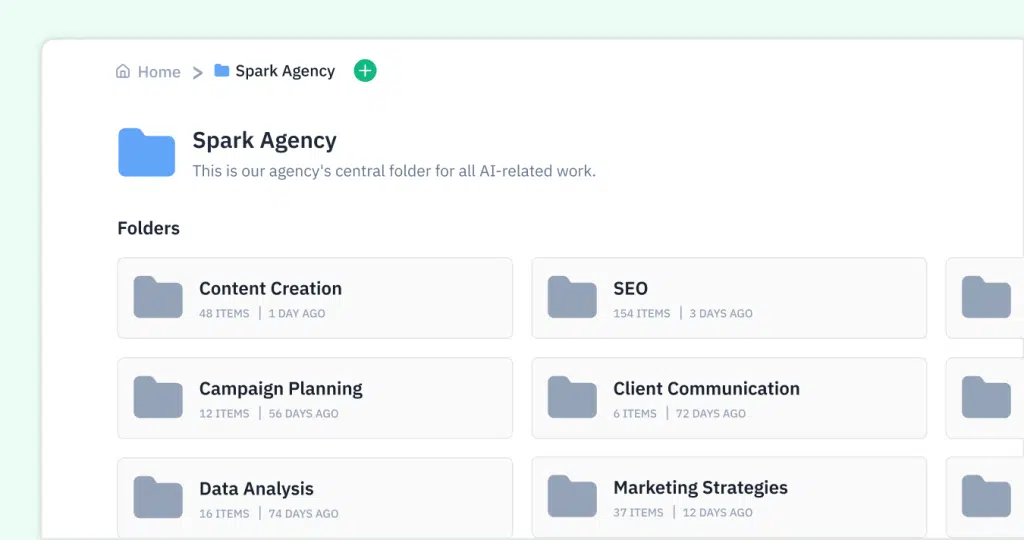Click the large blue Spark Agency folder icon
Image resolution: width=1024 pixels, height=540 pixels.
coord(146,152)
